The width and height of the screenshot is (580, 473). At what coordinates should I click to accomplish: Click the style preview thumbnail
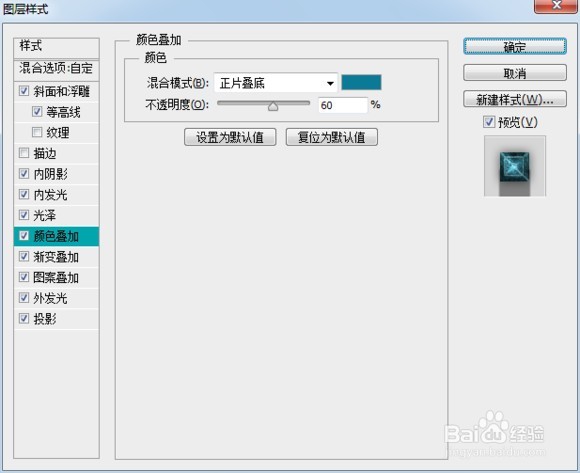[515, 166]
